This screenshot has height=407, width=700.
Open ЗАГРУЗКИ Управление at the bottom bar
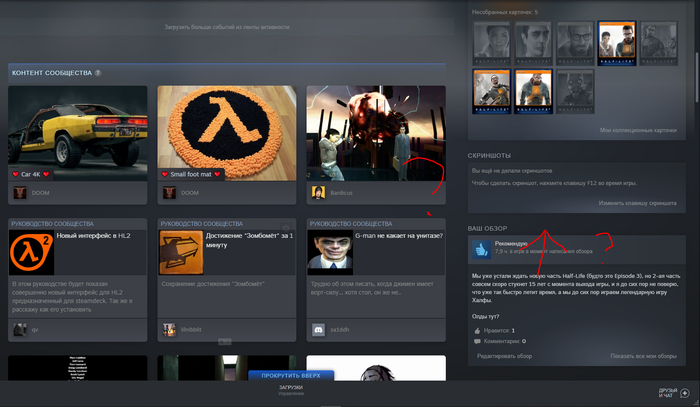point(291,390)
